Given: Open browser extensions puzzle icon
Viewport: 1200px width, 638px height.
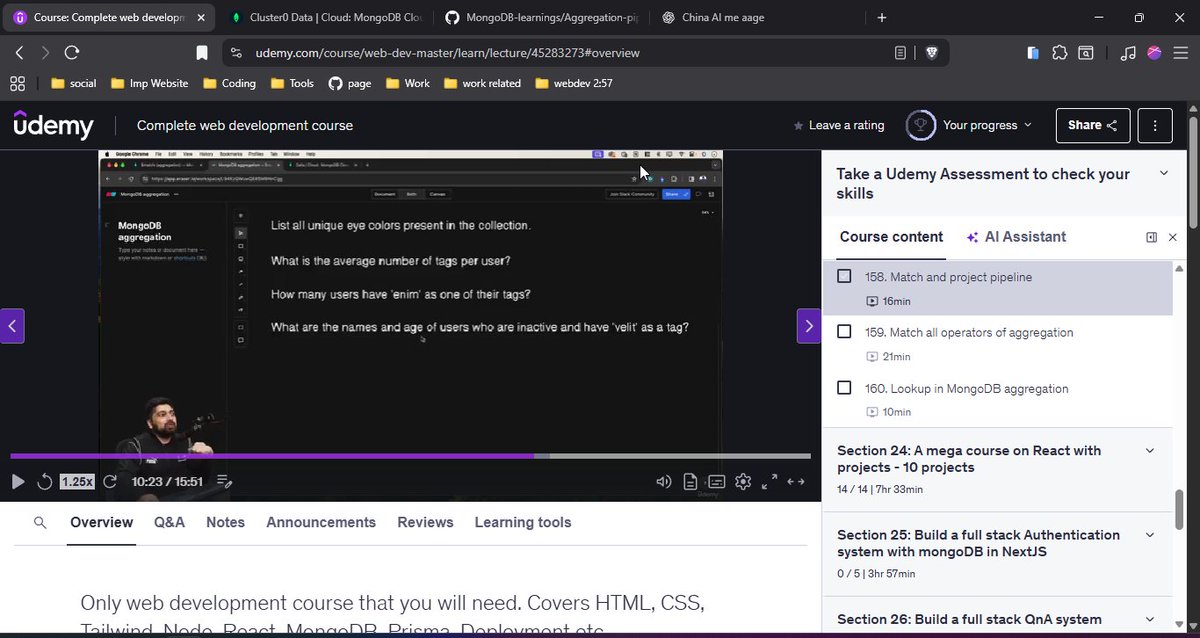Looking at the screenshot, I should click(x=1059, y=53).
